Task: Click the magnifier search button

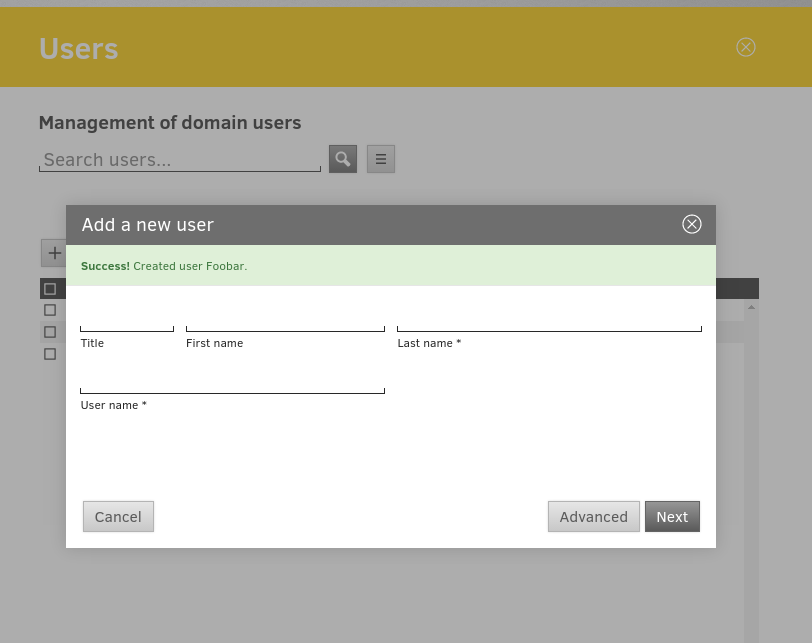Action: pyautogui.click(x=343, y=159)
